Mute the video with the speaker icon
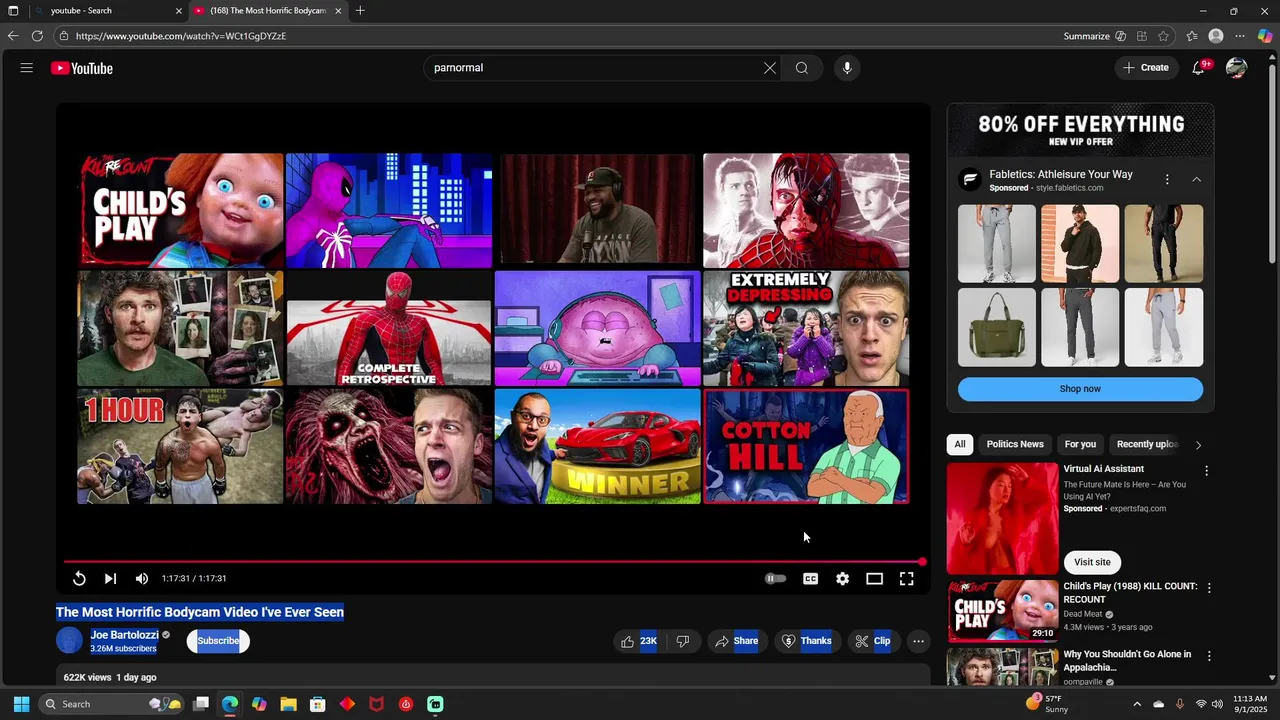 (x=142, y=578)
